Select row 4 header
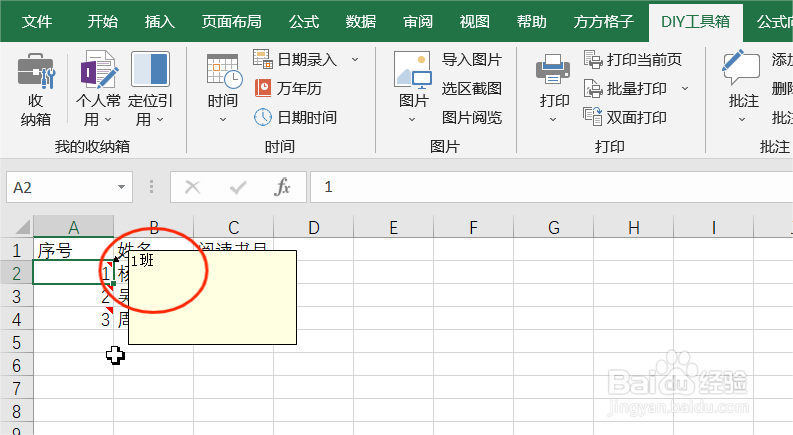This screenshot has width=793, height=435. click(16, 319)
